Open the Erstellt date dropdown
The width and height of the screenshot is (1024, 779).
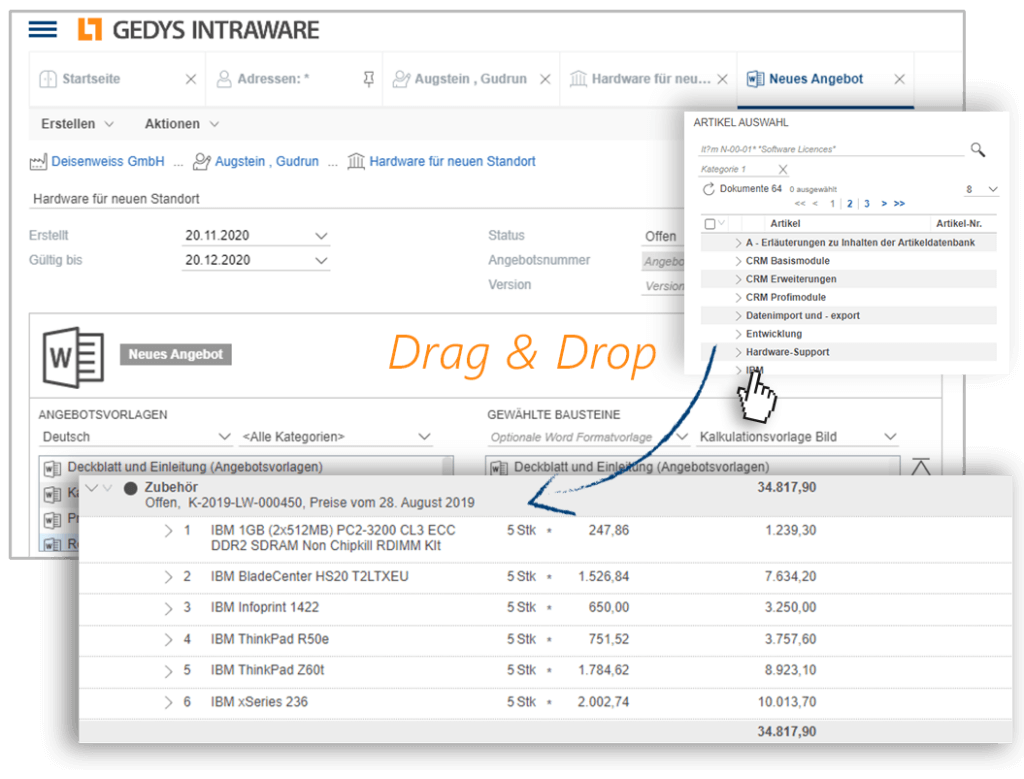321,236
